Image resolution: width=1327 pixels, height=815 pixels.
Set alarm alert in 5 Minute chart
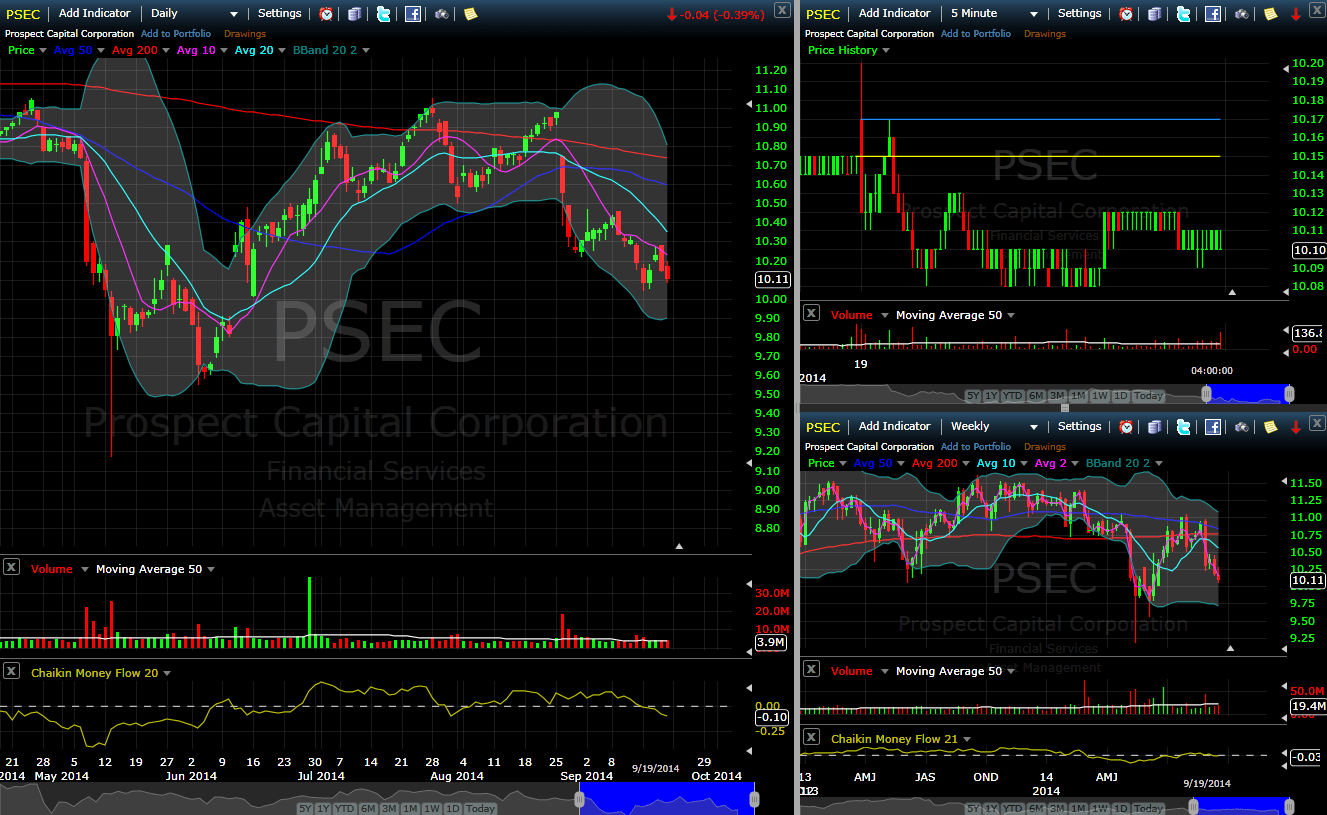[x=1126, y=14]
